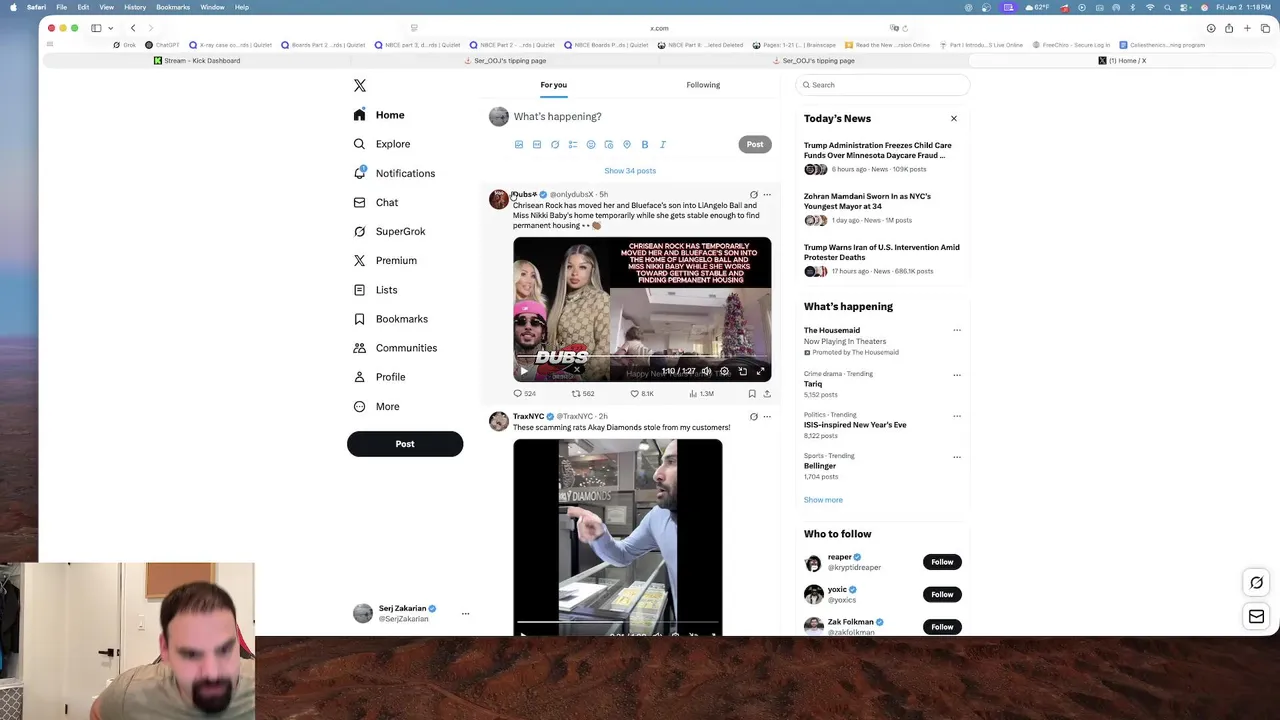This screenshot has height=720, width=1280.
Task: Click the Search input field
Action: (883, 85)
